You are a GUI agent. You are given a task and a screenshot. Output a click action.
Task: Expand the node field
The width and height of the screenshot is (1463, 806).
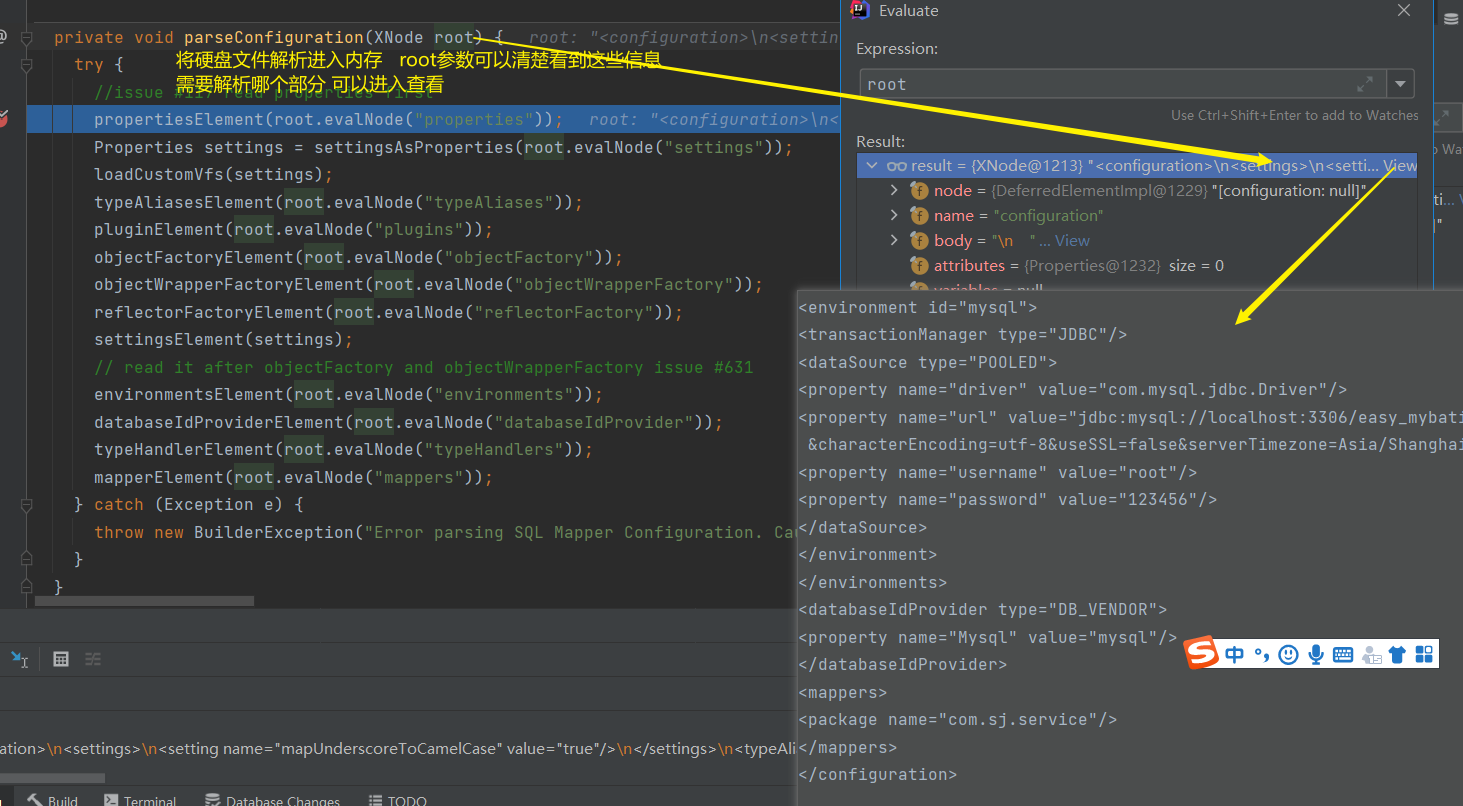click(x=894, y=190)
